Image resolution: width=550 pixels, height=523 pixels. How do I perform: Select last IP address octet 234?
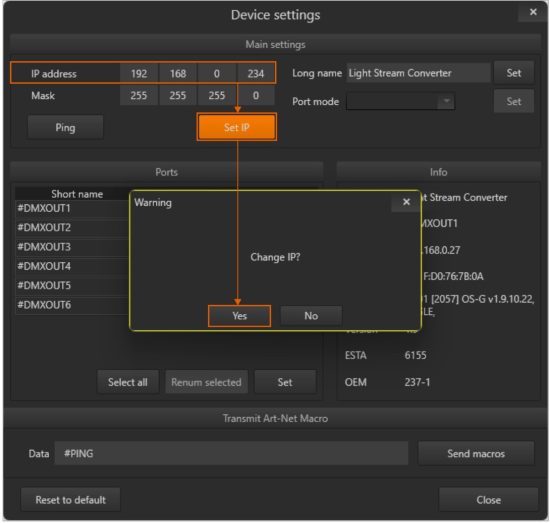click(x=256, y=74)
